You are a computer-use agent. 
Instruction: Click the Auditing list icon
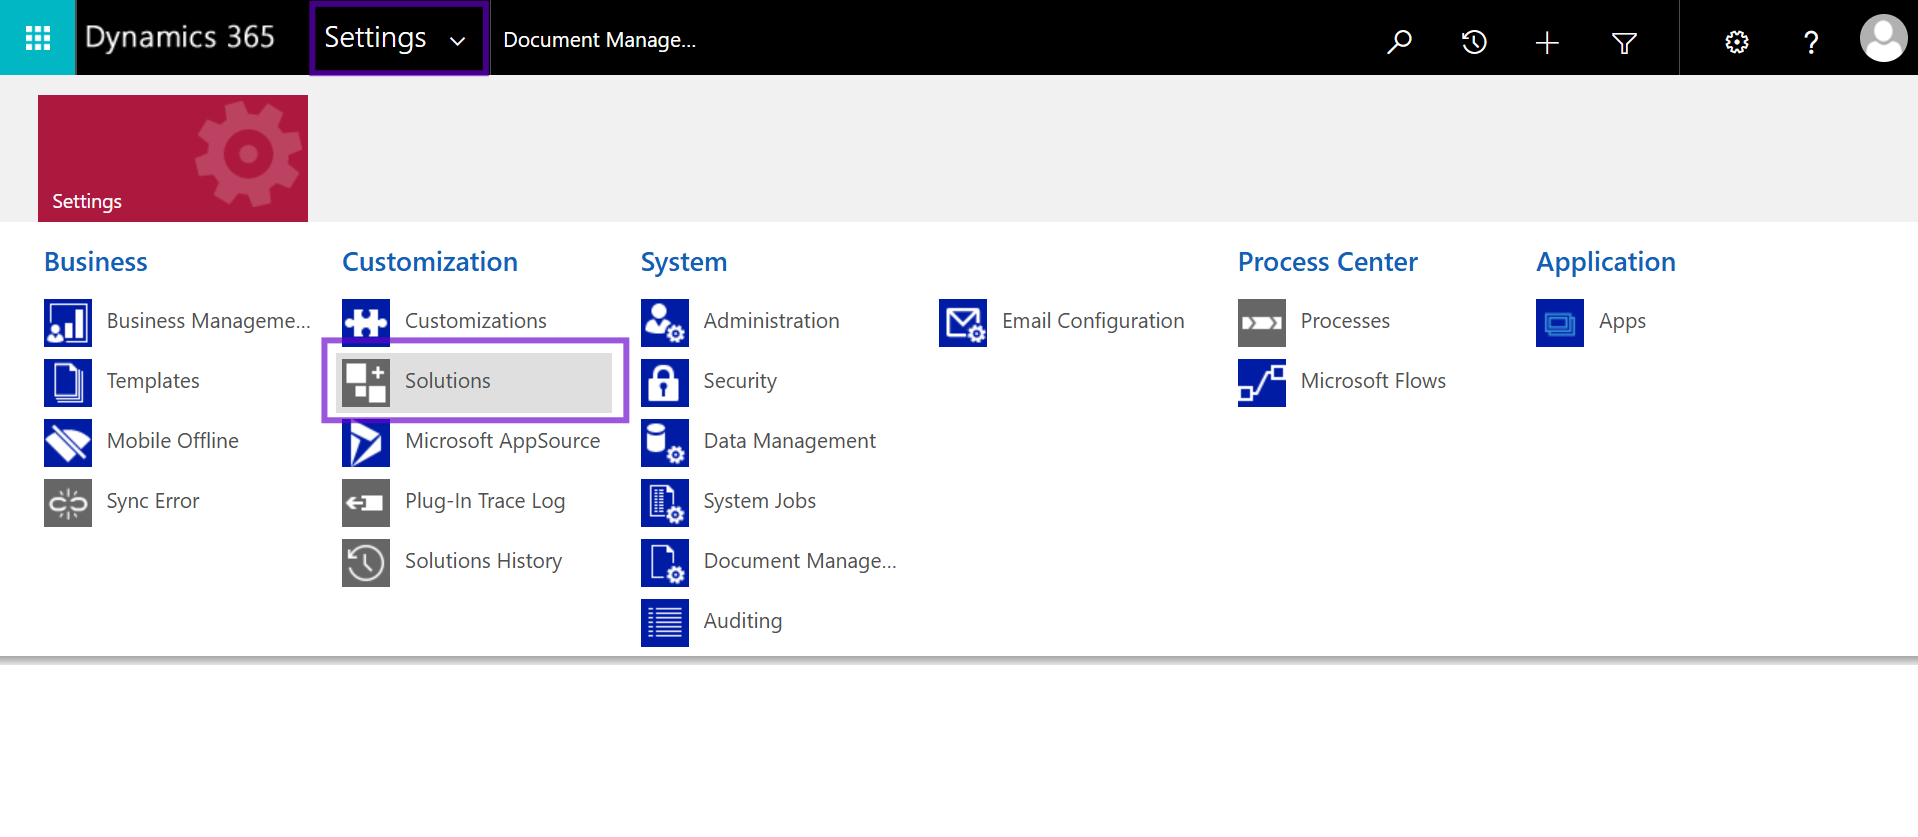(665, 622)
